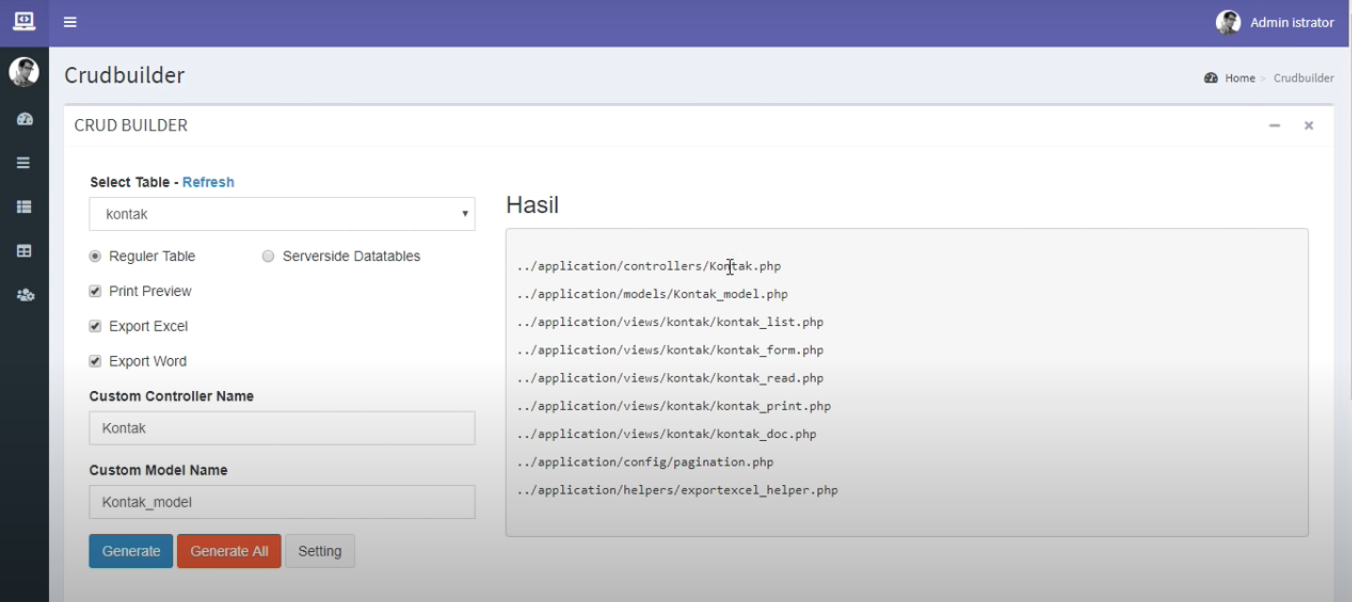1352x602 pixels.
Task: Click the sidebar user avatar
Action: point(24,72)
